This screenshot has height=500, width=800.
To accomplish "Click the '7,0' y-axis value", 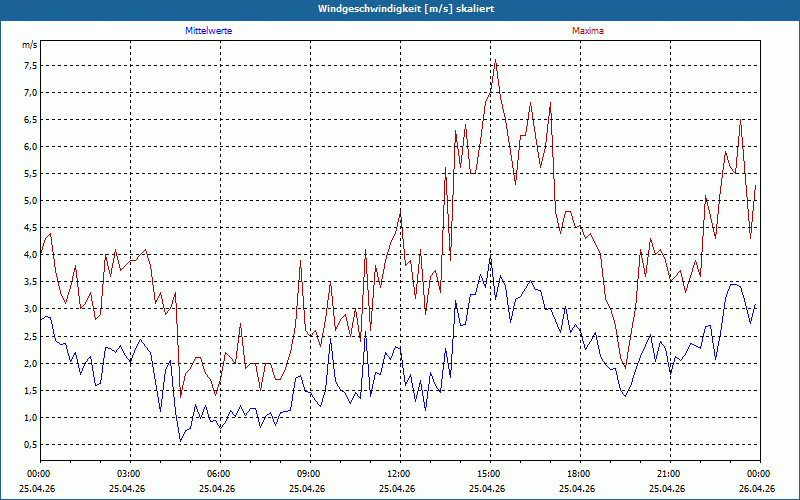I will pos(30,92).
